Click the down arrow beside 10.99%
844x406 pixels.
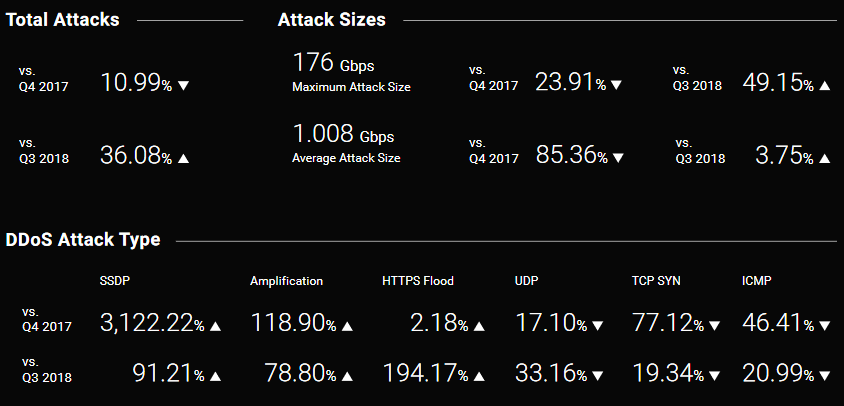coord(184,85)
